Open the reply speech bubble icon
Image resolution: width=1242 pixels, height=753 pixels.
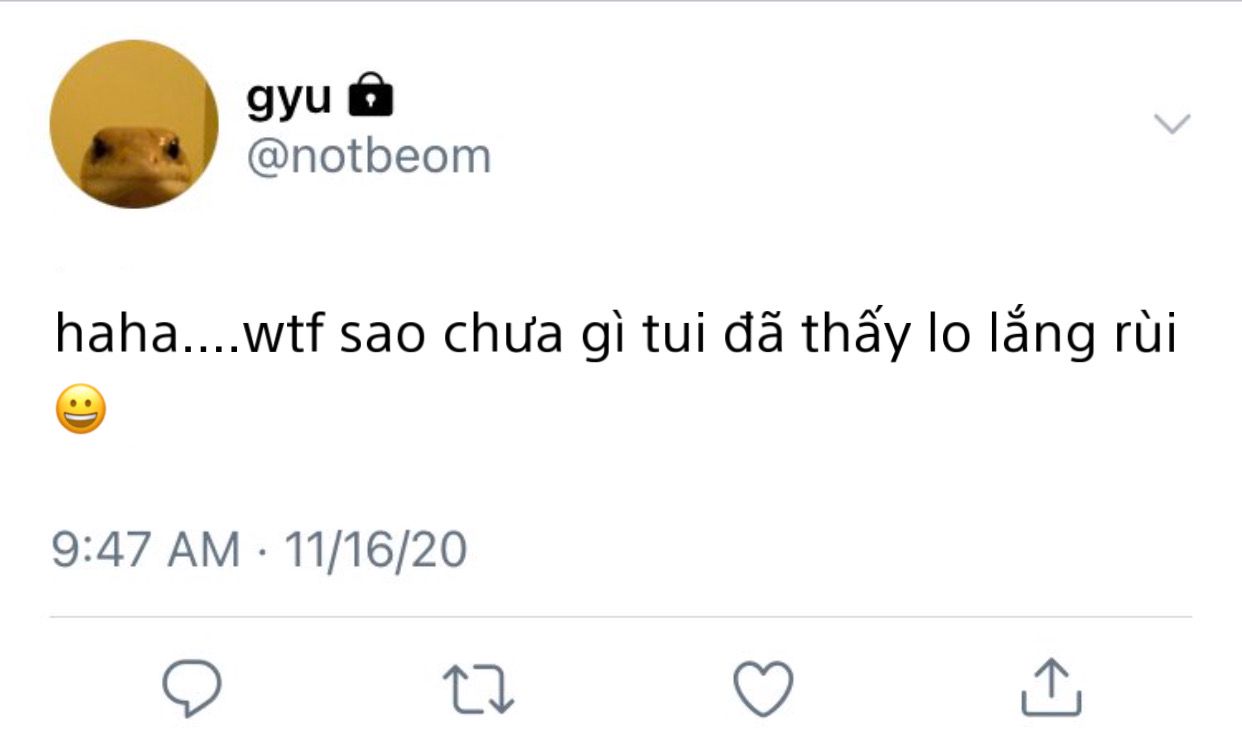(192, 687)
